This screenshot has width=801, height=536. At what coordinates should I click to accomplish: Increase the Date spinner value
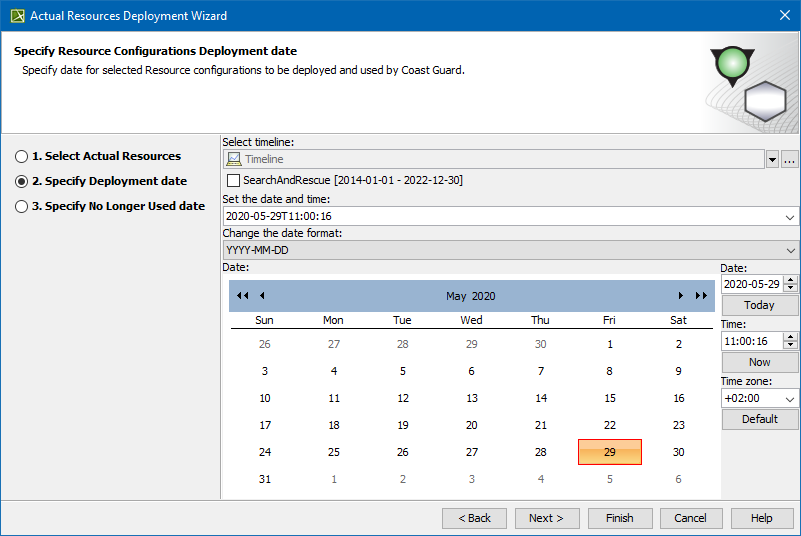(x=791, y=280)
